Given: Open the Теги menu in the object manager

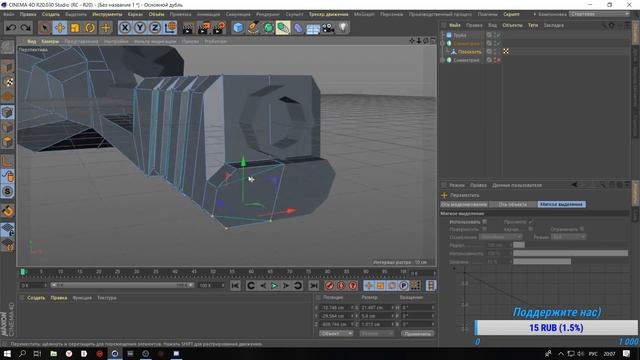Looking at the screenshot, I should point(533,25).
